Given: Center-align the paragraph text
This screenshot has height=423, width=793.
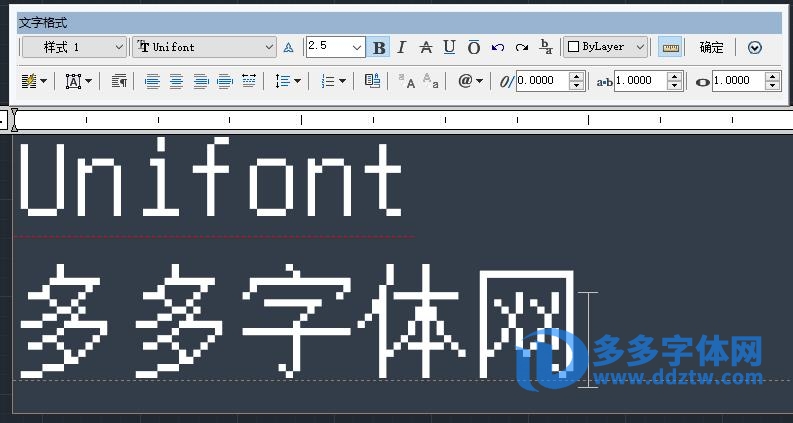Looking at the screenshot, I should [x=177, y=81].
